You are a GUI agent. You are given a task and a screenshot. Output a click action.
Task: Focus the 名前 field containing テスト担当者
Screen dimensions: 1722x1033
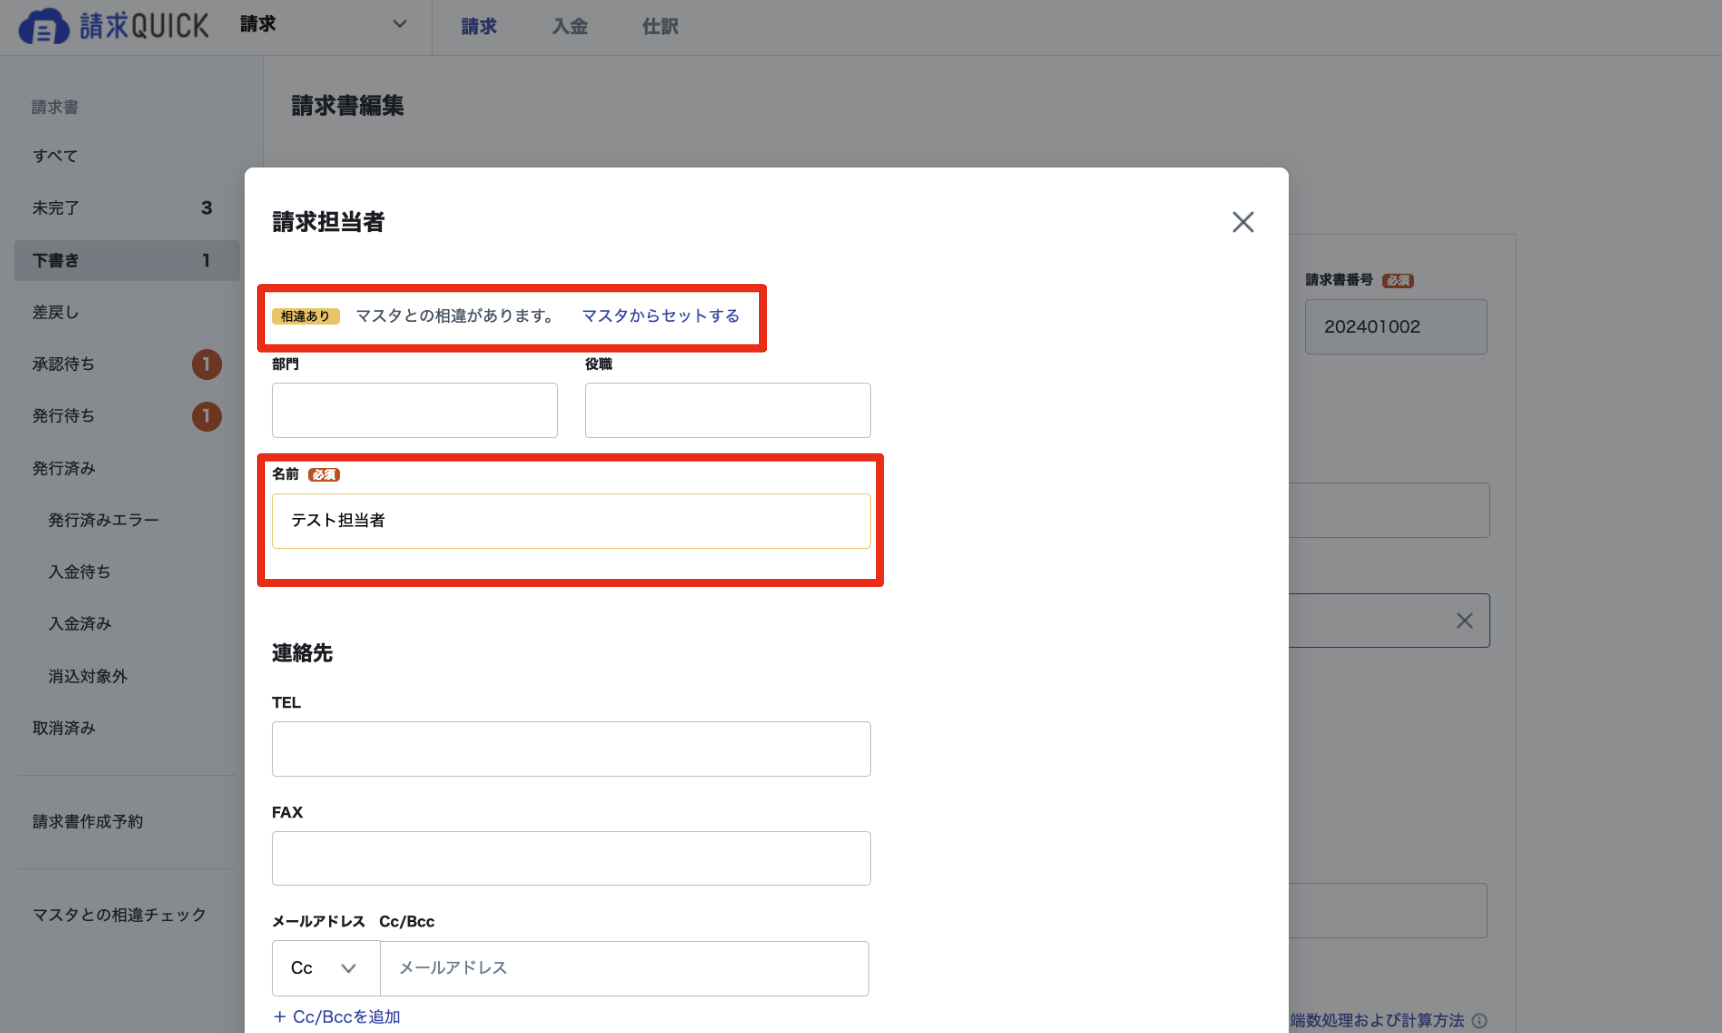click(x=571, y=521)
